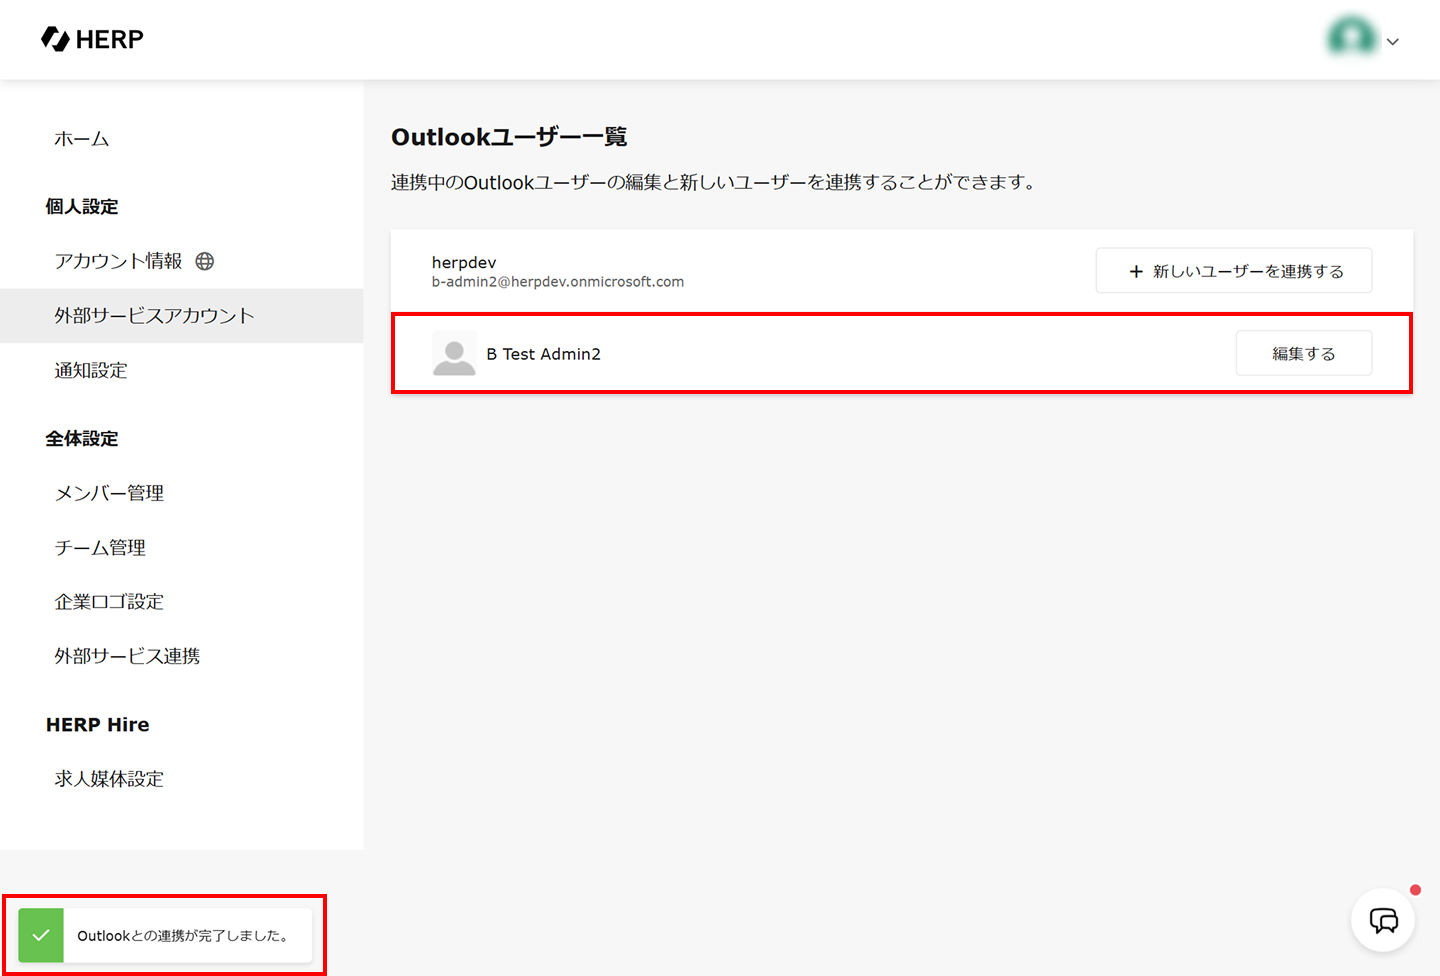The image size is (1440, 976).
Task: Open アカウント情報 settings page
Action: click(118, 261)
